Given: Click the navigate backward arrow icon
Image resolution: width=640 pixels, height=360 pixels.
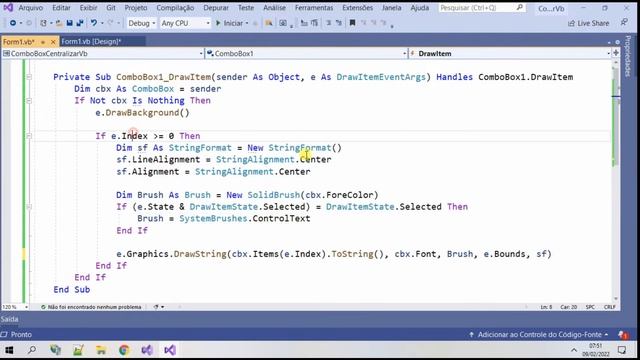Looking at the screenshot, I should point(13,23).
